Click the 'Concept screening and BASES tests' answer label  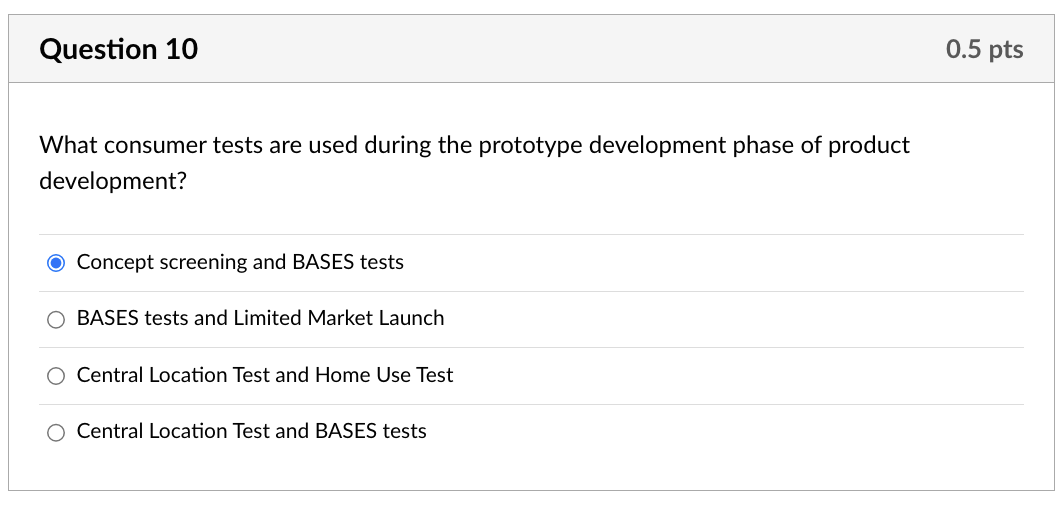[240, 262]
